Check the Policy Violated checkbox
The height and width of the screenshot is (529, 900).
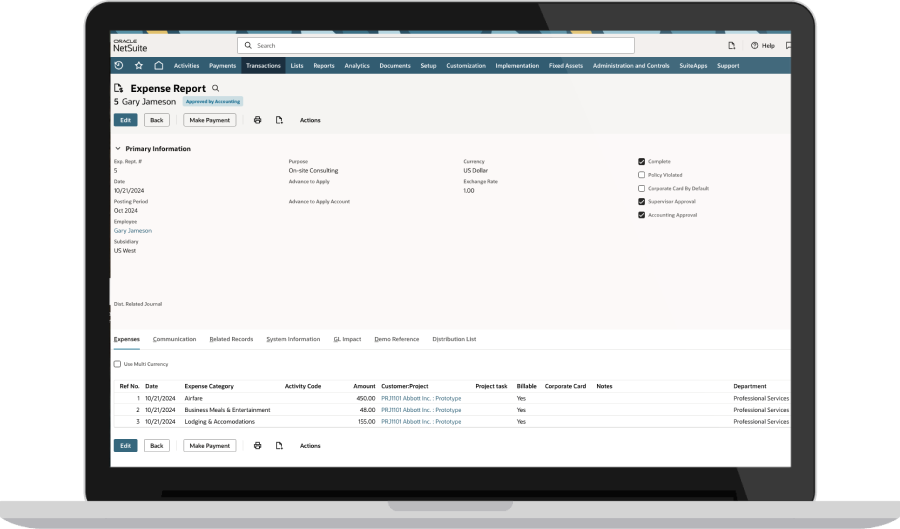(642, 174)
